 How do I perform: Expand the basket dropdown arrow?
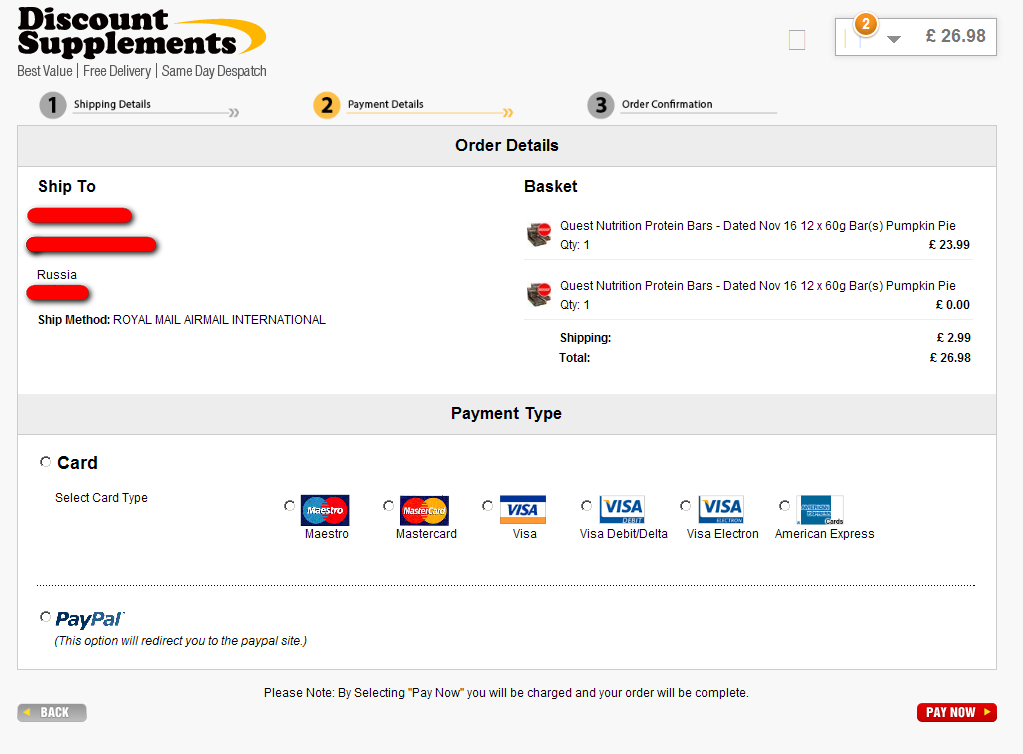pos(894,39)
